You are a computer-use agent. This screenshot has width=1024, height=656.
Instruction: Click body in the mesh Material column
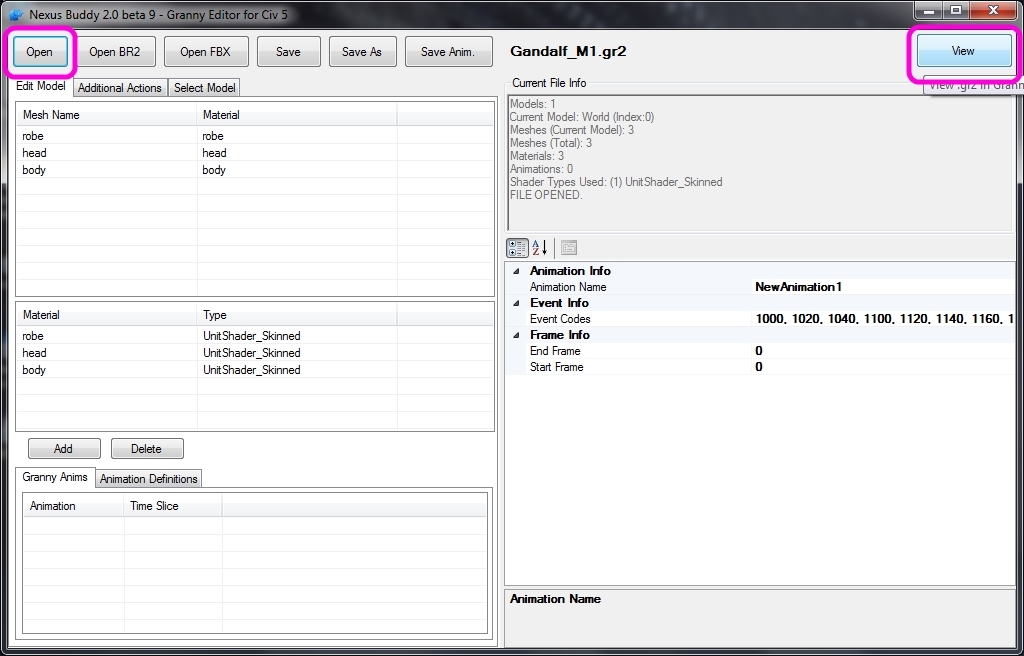214,170
